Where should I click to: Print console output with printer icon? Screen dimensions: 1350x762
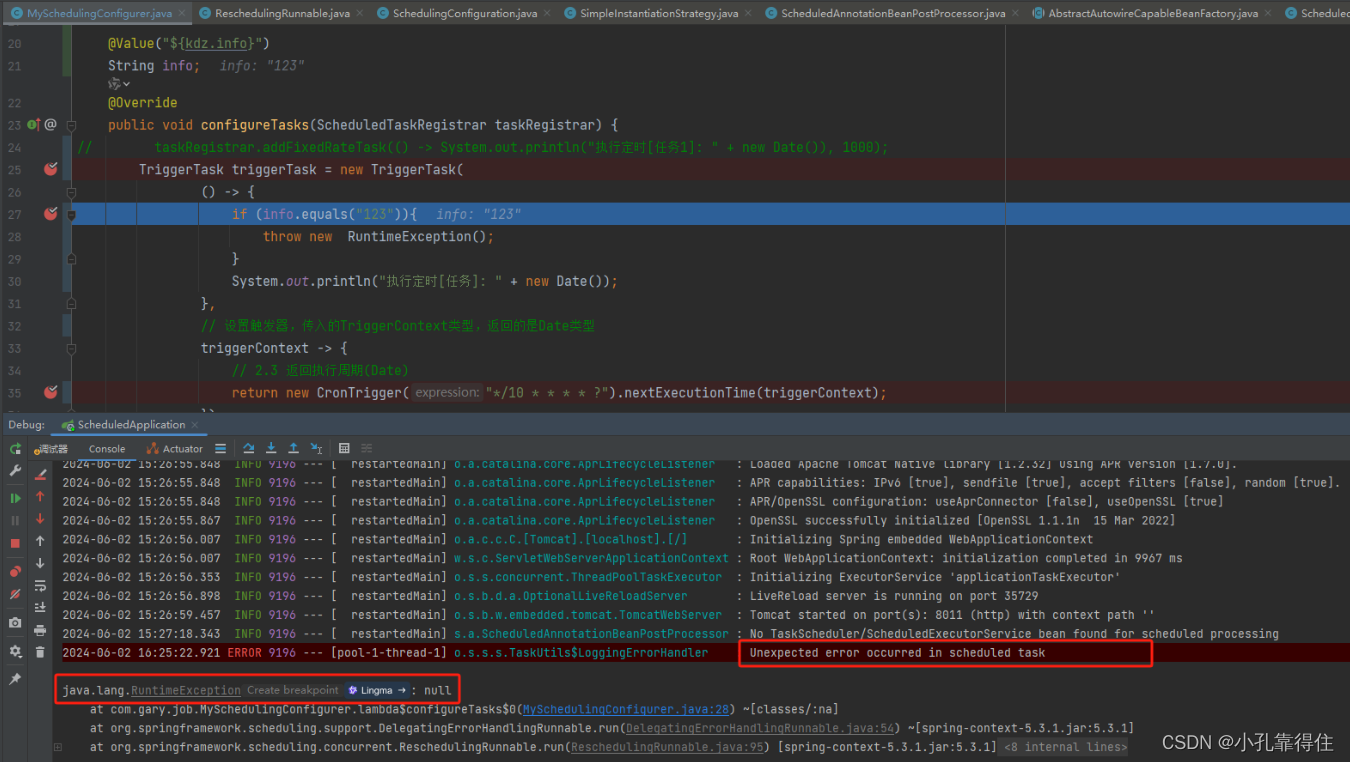pos(40,630)
